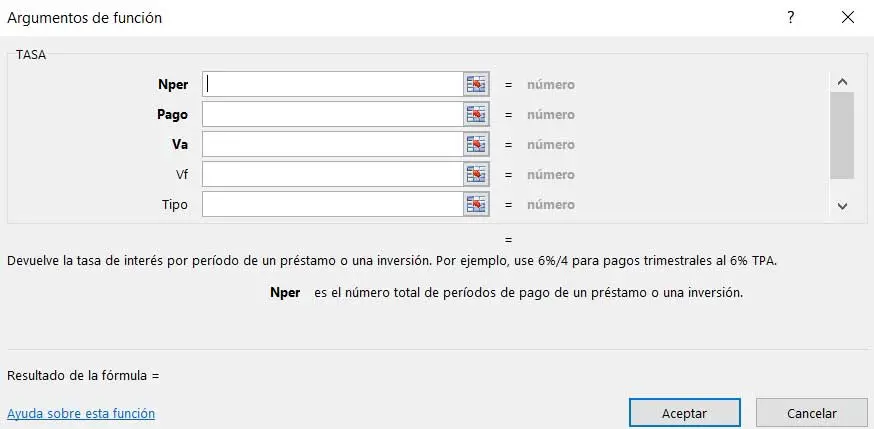Image resolution: width=874 pixels, height=429 pixels.
Task: Click the range selector icon for Vf
Action: click(476, 175)
